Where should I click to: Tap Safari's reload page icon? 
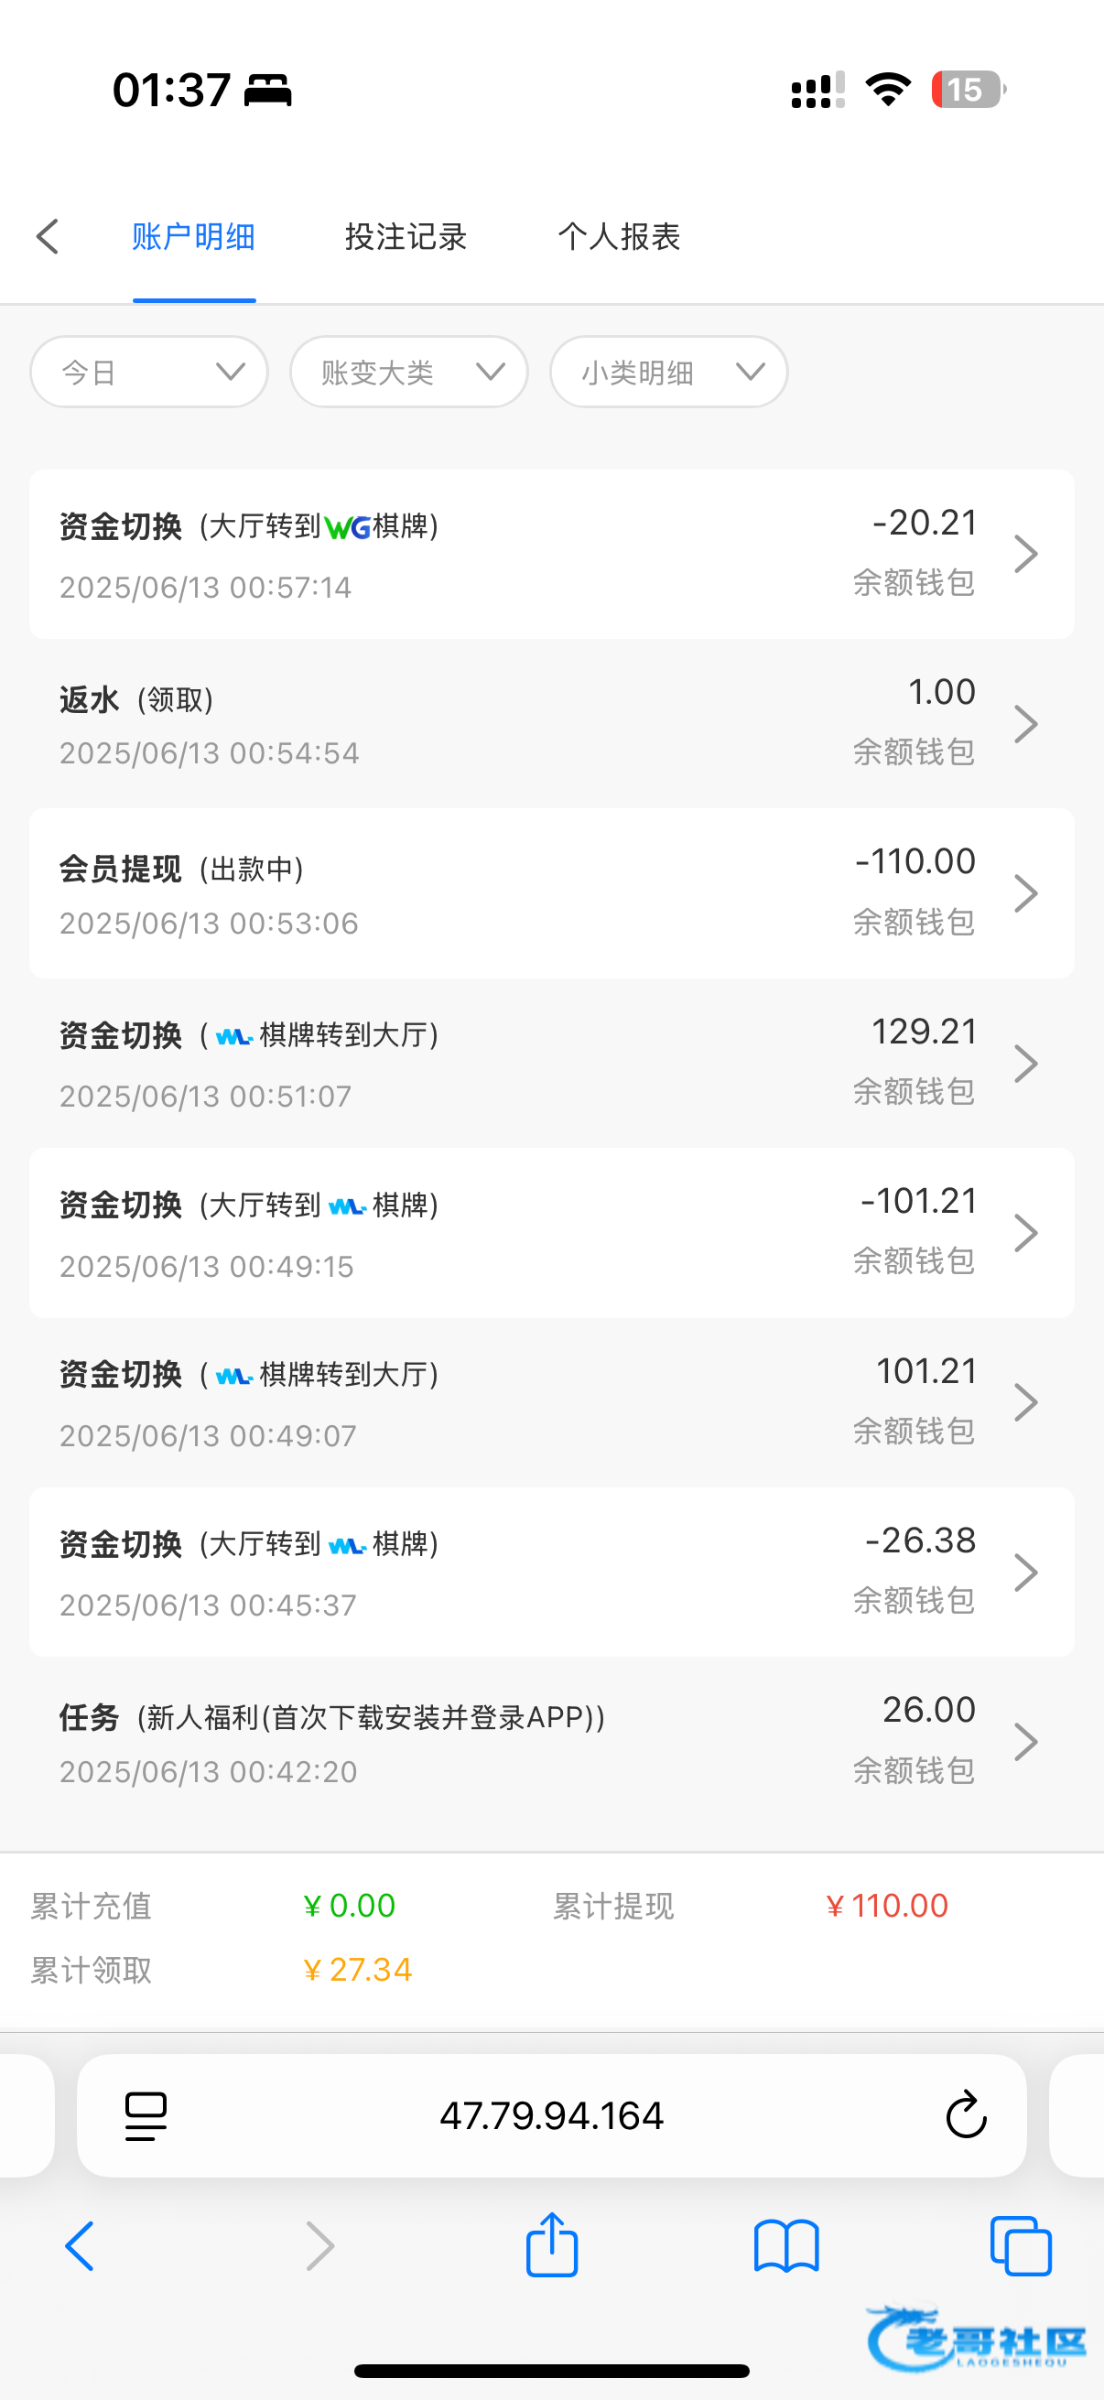(965, 2115)
